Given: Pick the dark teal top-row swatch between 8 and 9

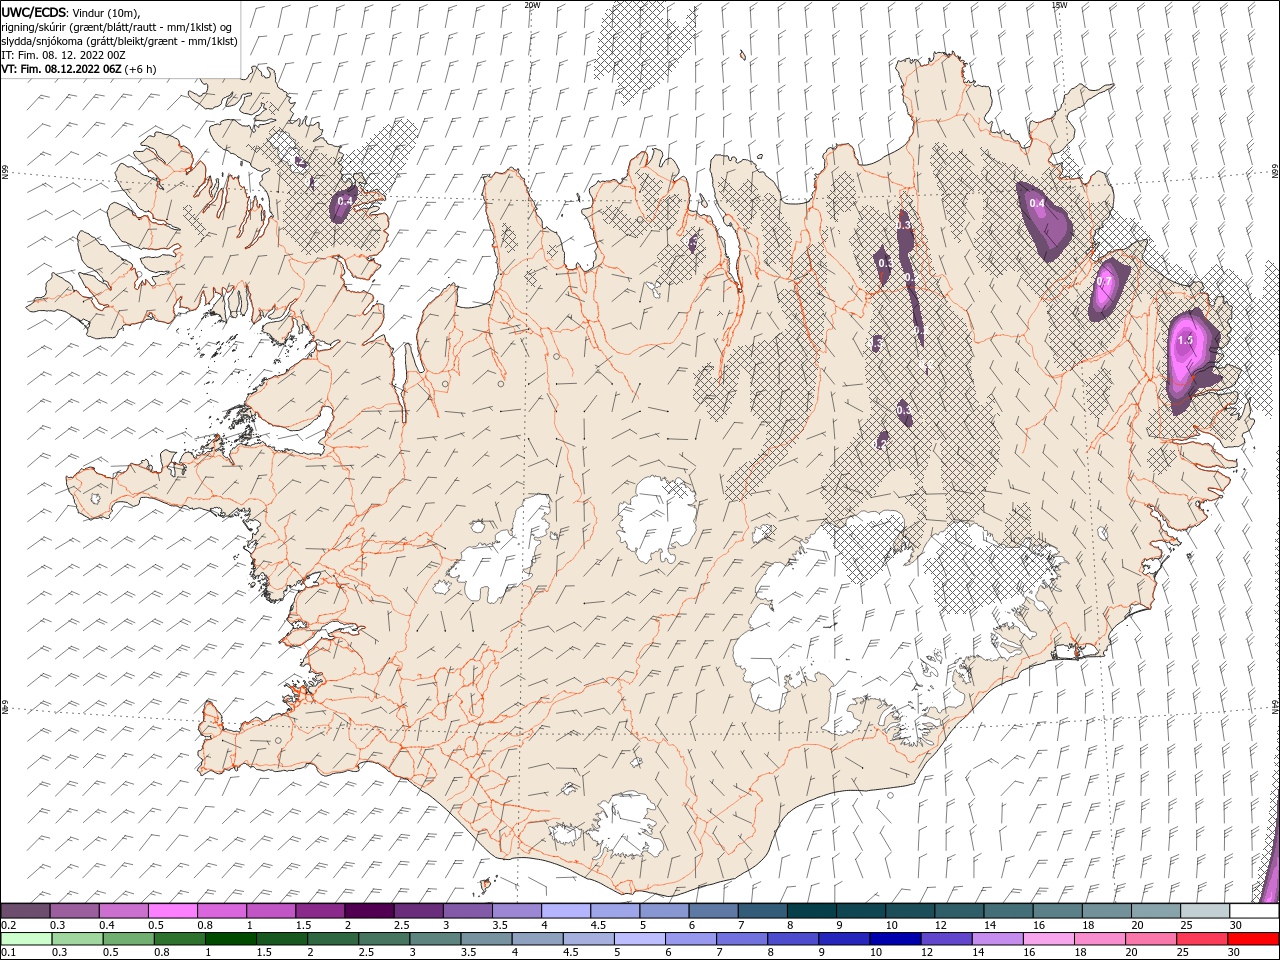Looking at the screenshot, I should pos(811,911).
